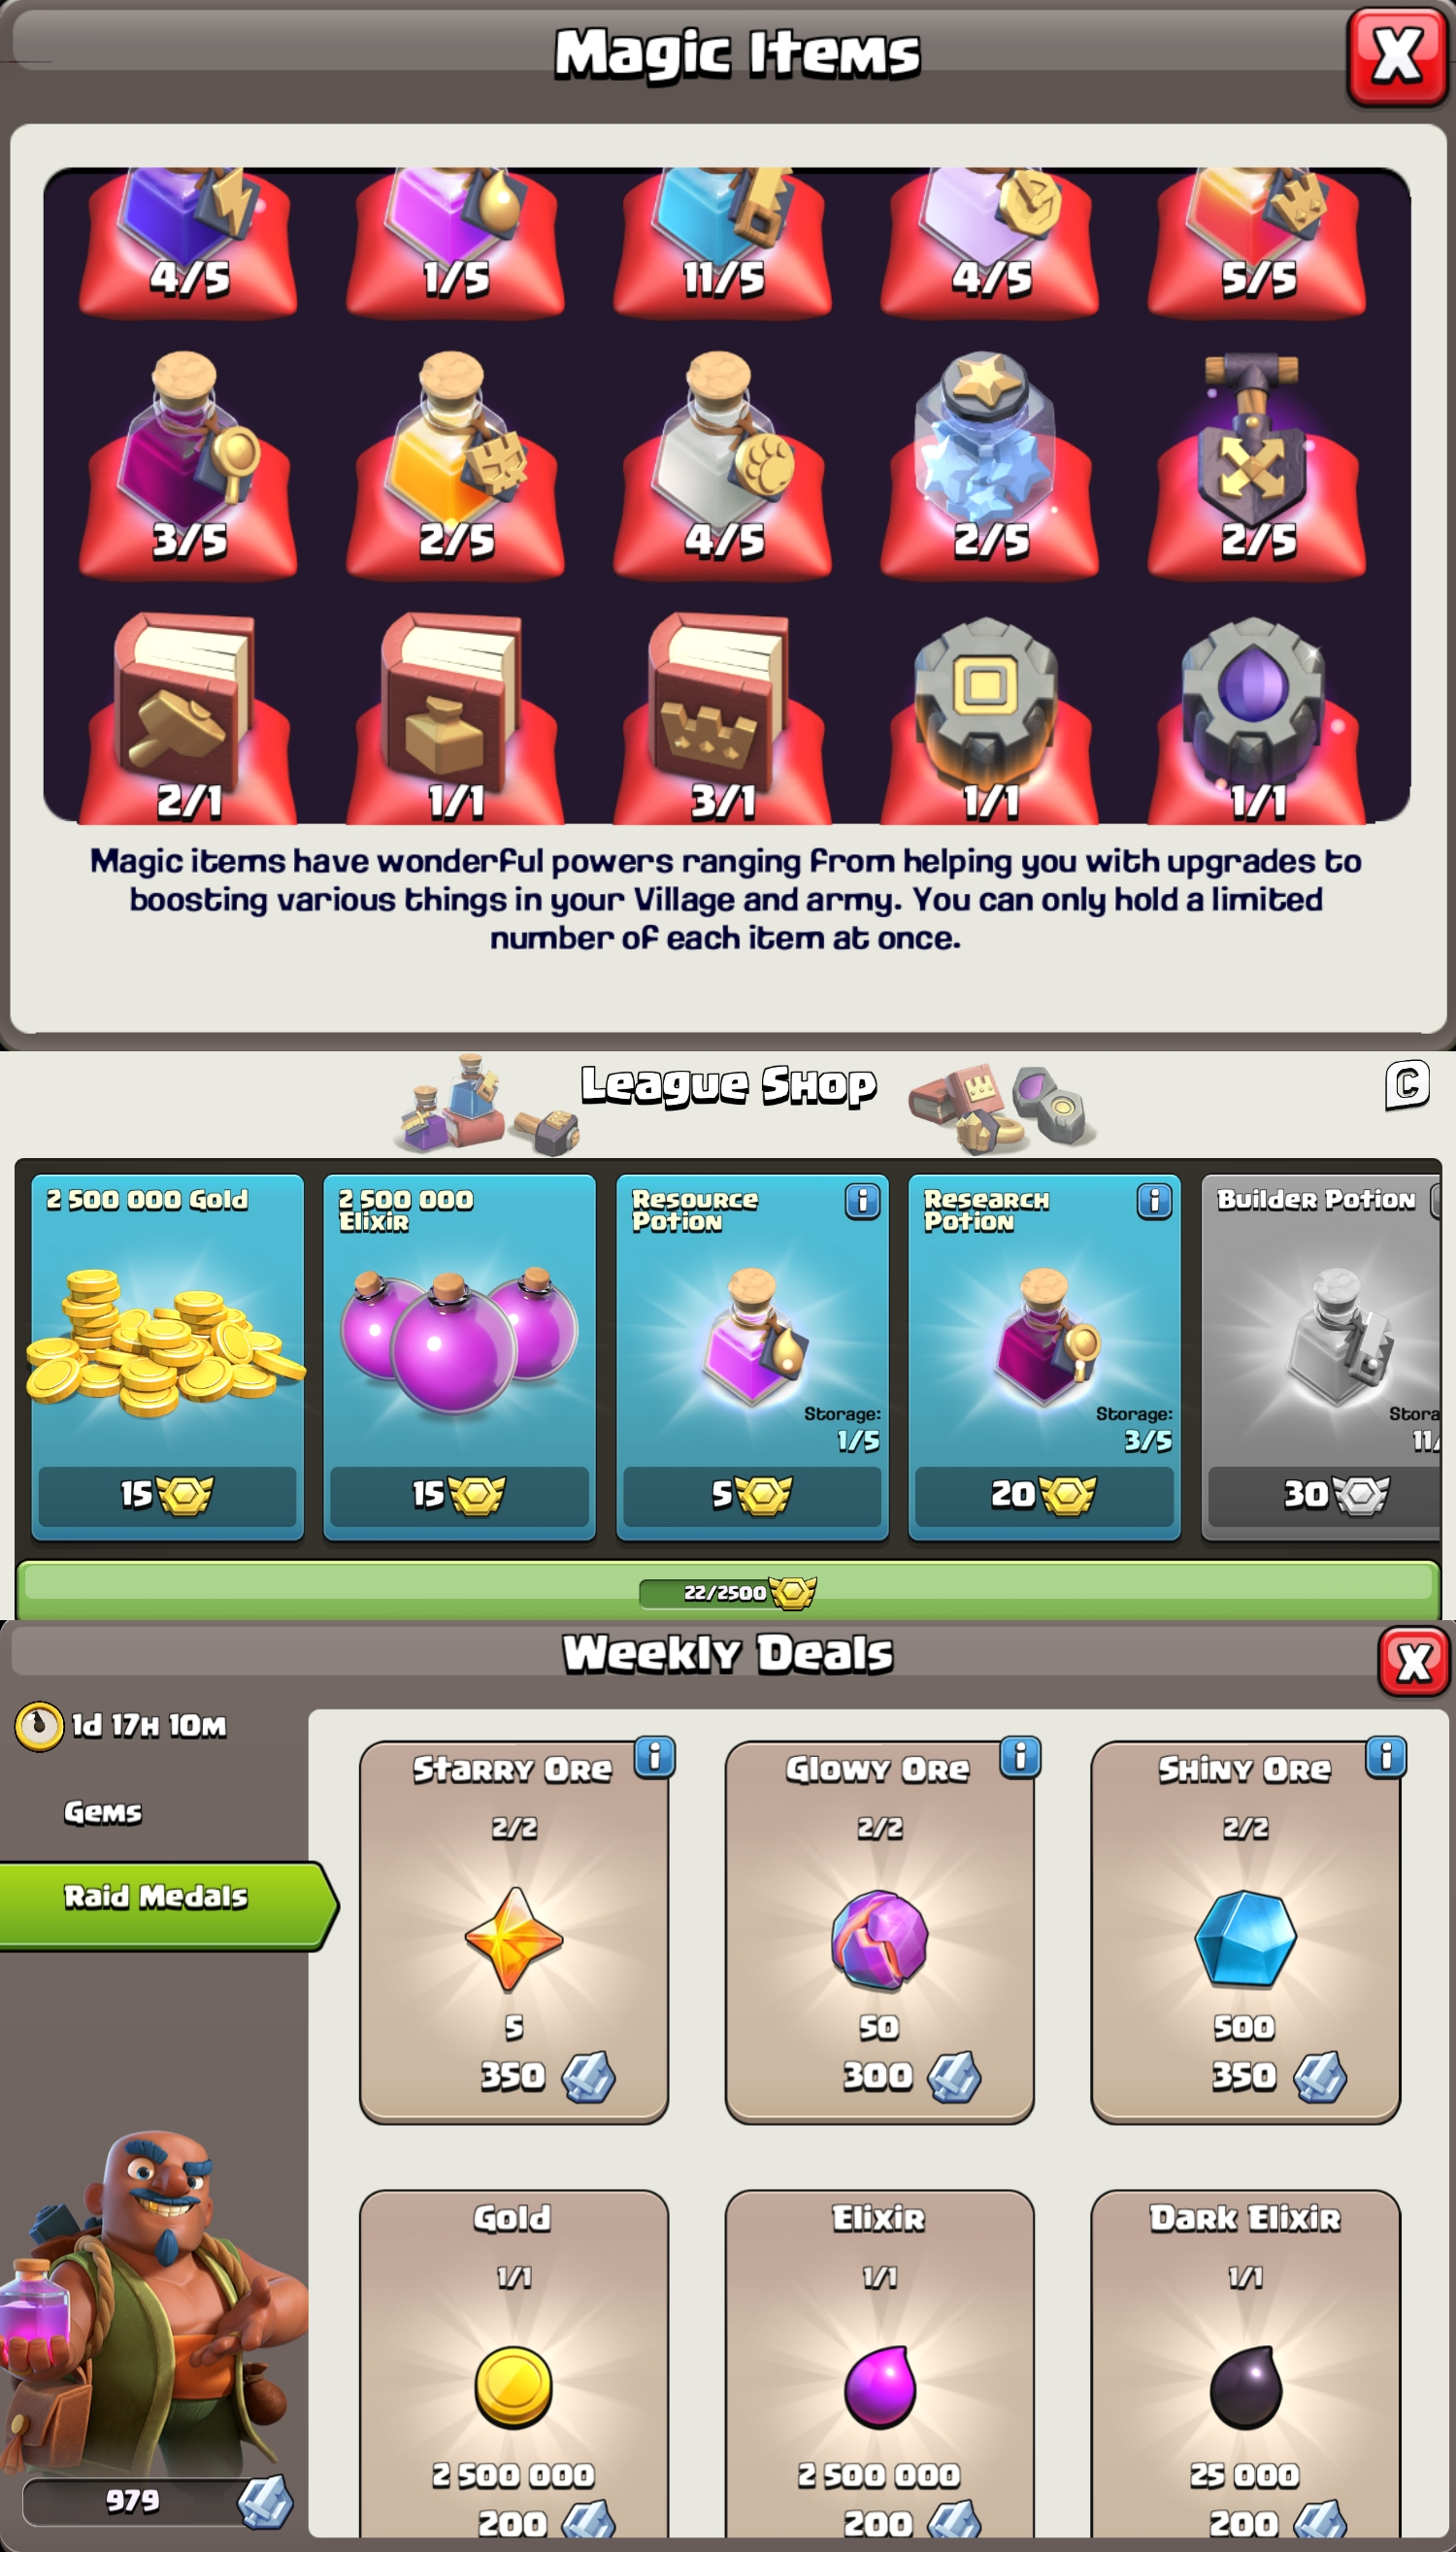The width and height of the screenshot is (1456, 2552).
Task: Click the C badge beside League Shop
Action: (1407, 1085)
